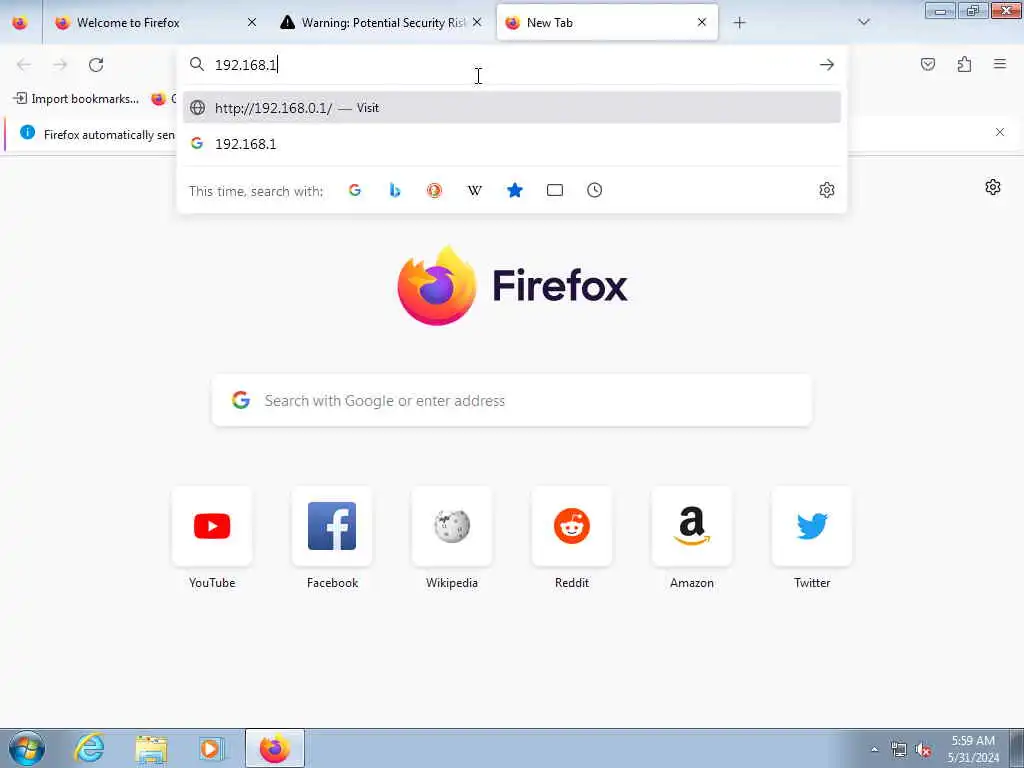Search open Tabs with the tab icon
The height and width of the screenshot is (768, 1024).
coord(554,190)
